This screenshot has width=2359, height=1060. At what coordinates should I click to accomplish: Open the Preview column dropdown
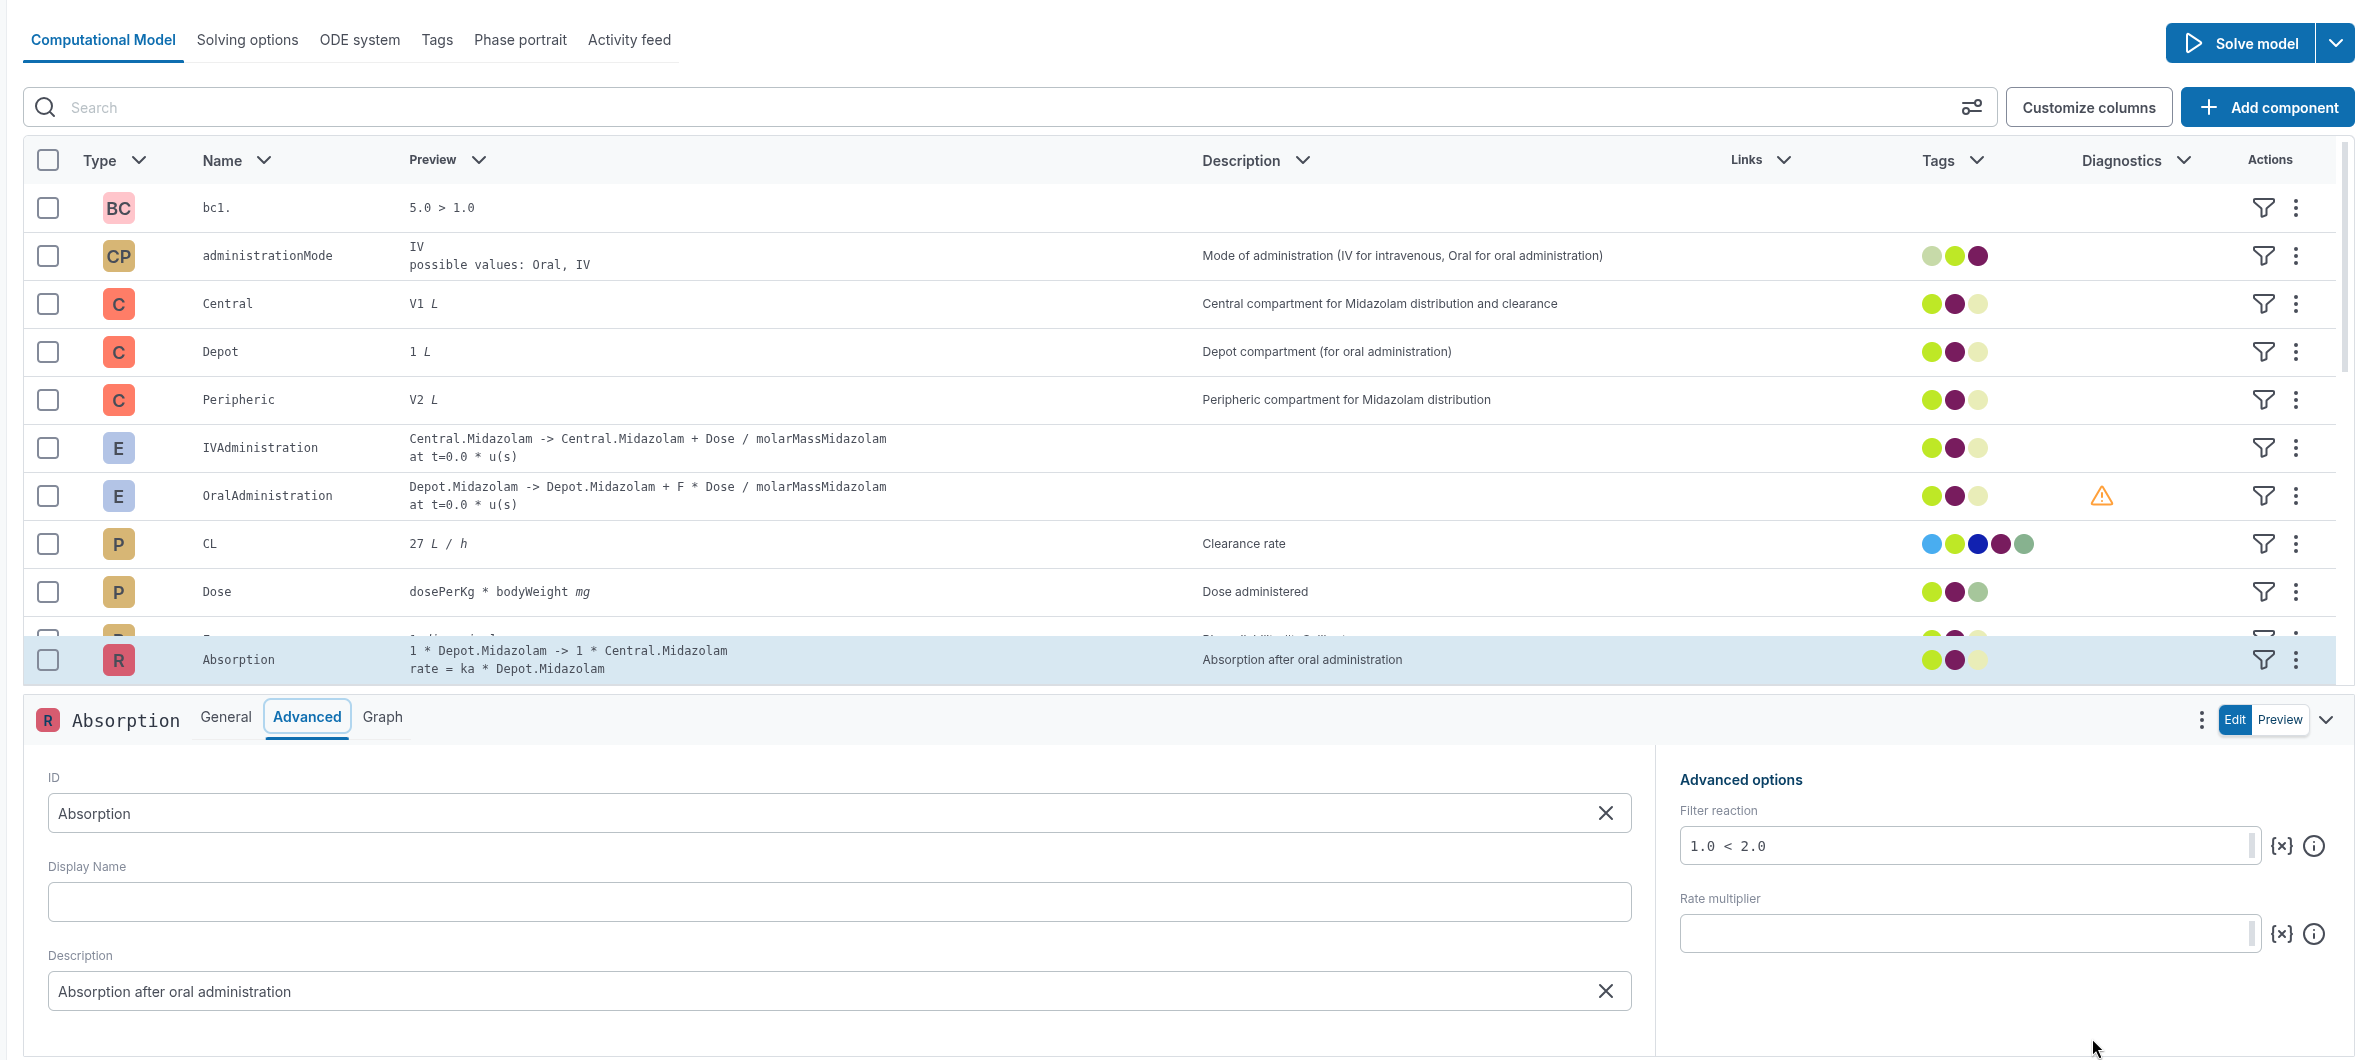pos(479,160)
